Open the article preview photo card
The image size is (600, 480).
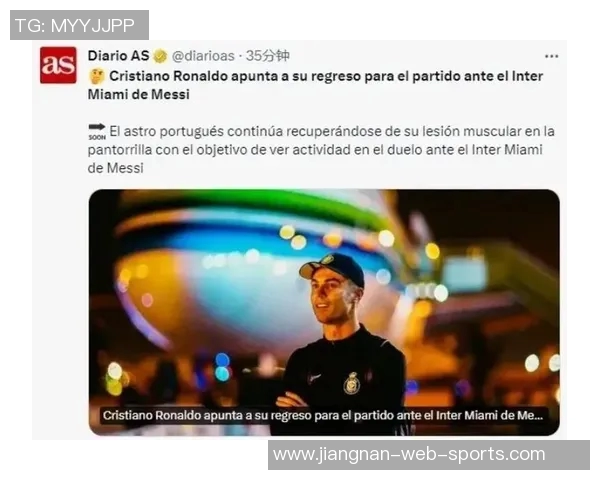[324, 312]
